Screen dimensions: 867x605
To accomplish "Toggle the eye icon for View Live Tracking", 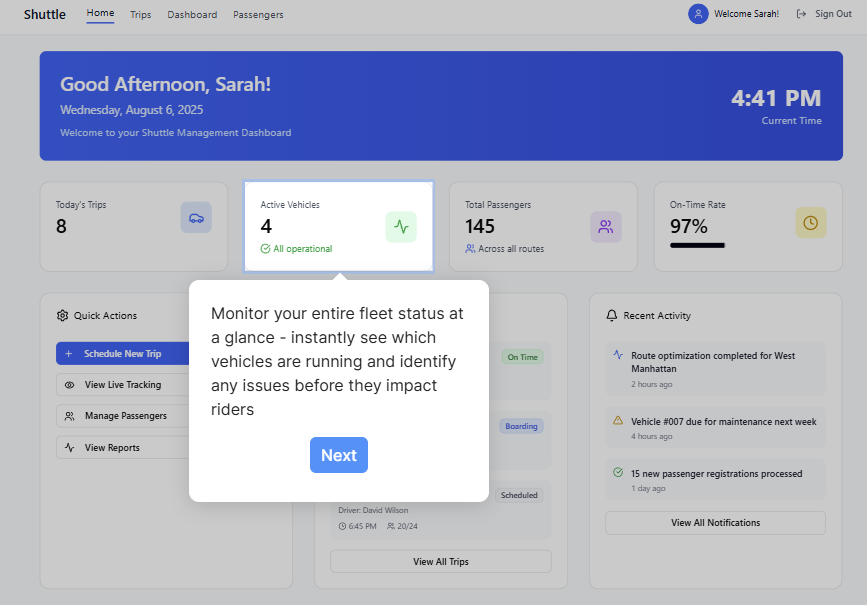I will coord(70,384).
